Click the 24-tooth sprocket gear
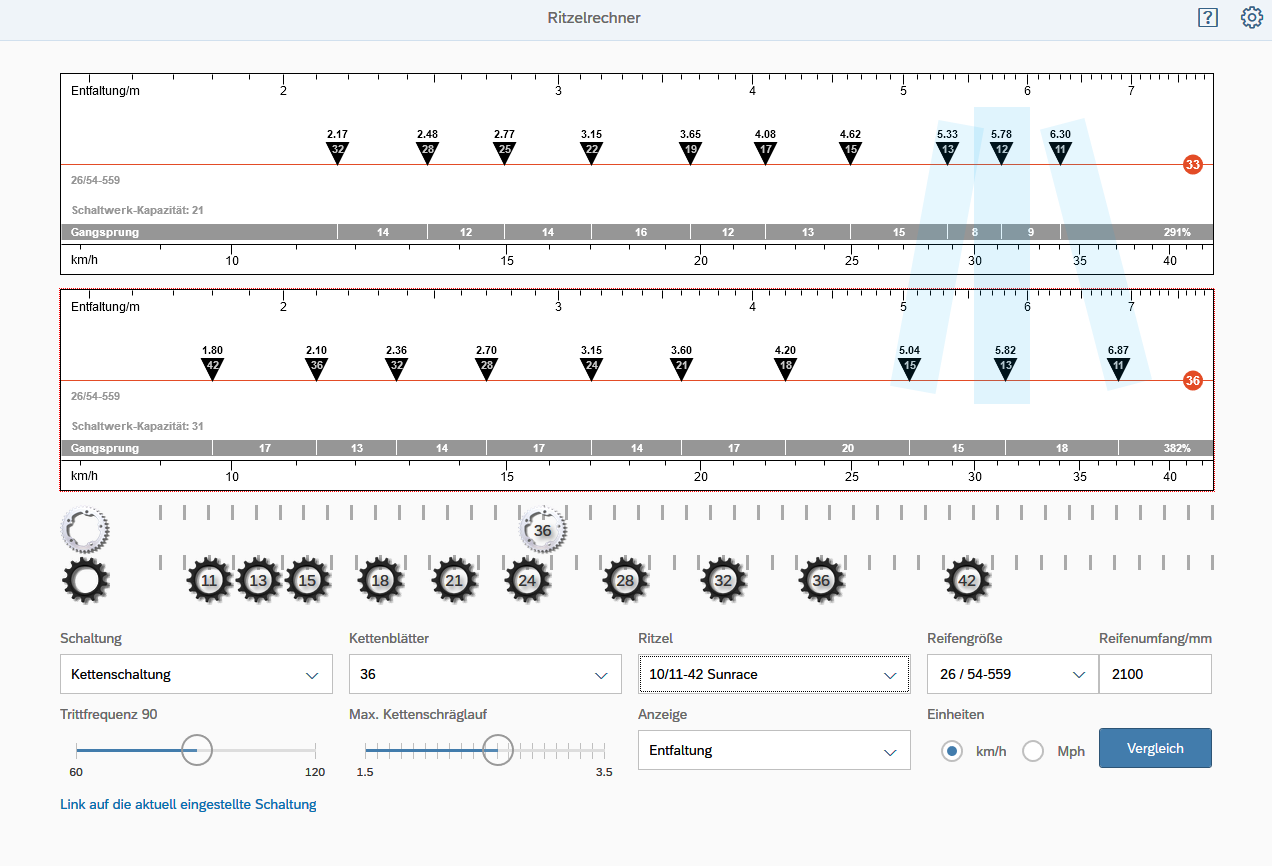The image size is (1272, 866). [x=528, y=581]
